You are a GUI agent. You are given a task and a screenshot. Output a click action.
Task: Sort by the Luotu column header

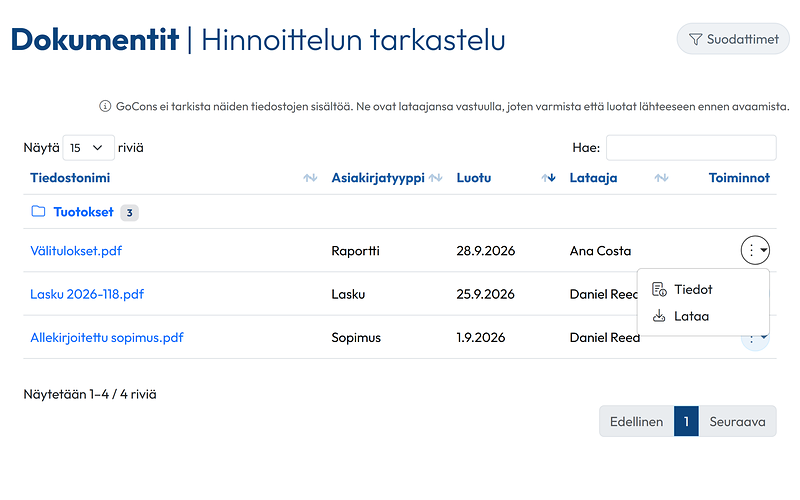click(473, 178)
